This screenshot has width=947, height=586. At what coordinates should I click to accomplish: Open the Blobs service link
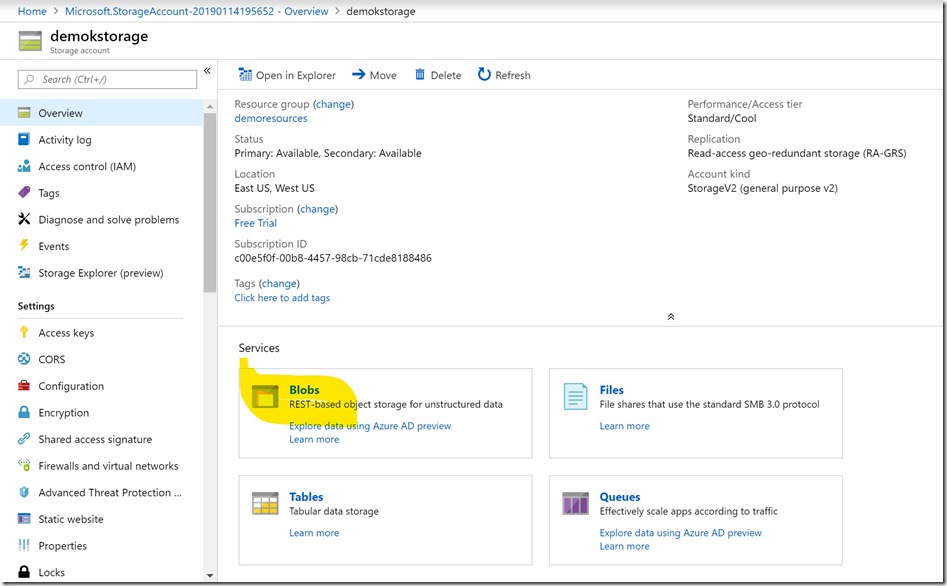pyautogui.click(x=304, y=390)
